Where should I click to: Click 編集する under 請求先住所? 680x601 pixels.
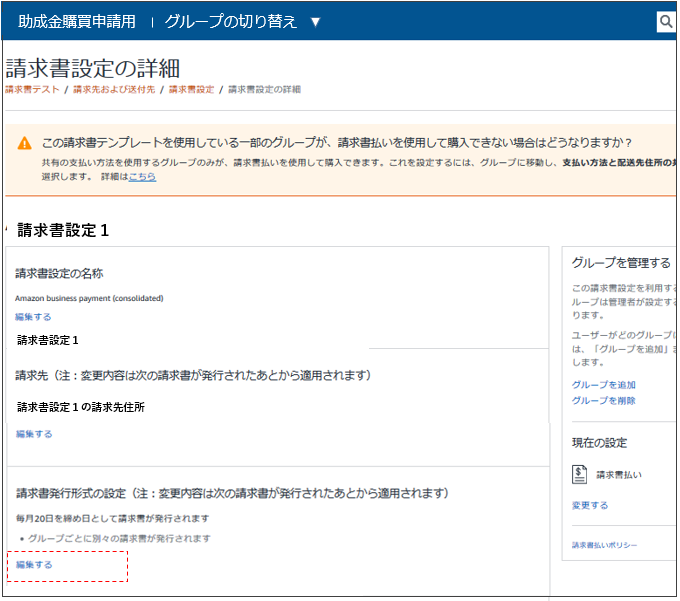pyautogui.click(x=34, y=434)
